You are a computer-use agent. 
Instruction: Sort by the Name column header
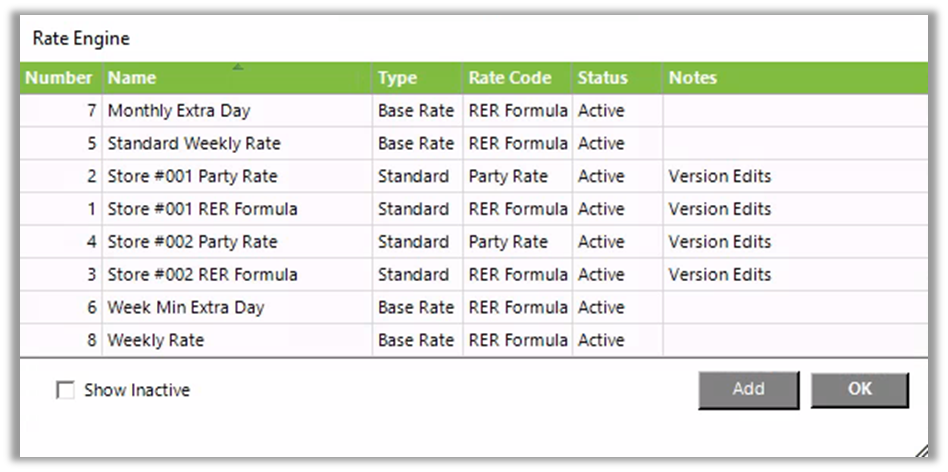click(x=132, y=78)
